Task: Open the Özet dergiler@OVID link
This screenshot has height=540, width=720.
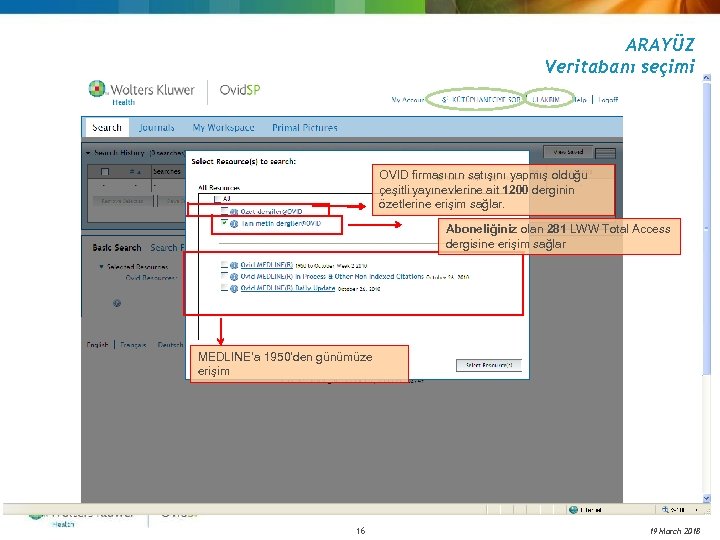Action: pyautogui.click(x=271, y=212)
